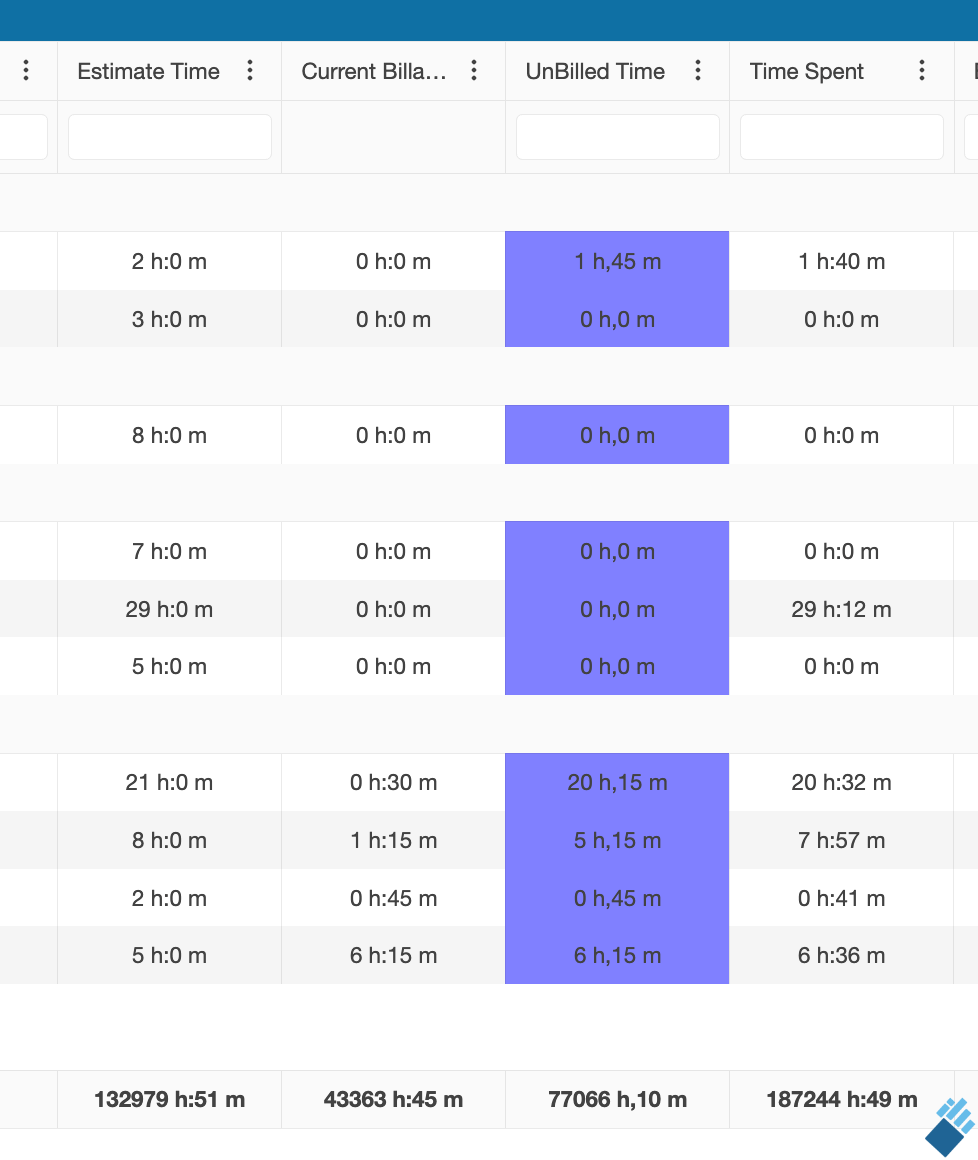Sort by UnBilled Time column header
Image resolution: width=978 pixels, height=1160 pixels.
click(x=595, y=72)
